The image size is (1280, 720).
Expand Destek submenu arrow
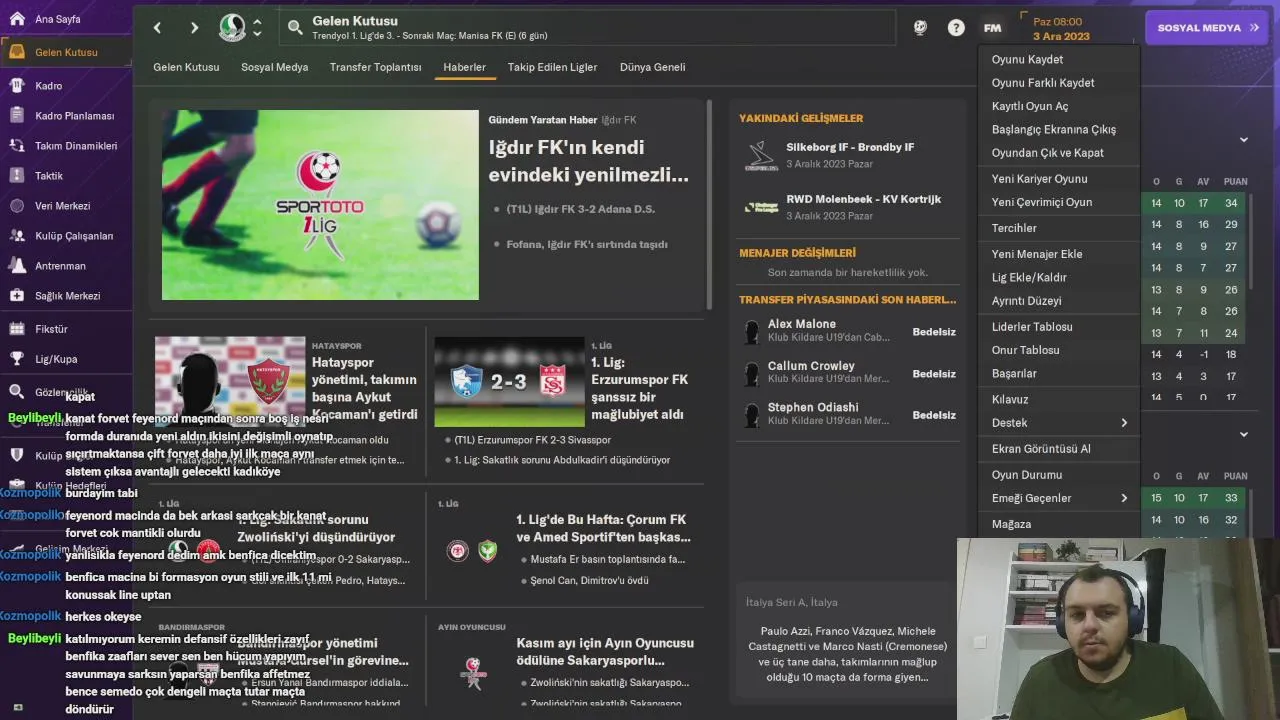click(1124, 423)
